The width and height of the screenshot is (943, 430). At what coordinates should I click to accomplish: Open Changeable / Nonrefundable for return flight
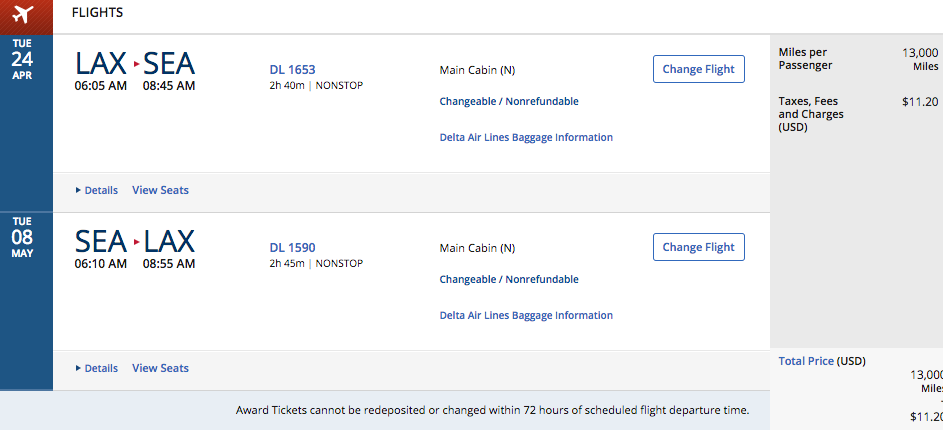pyautogui.click(x=509, y=279)
